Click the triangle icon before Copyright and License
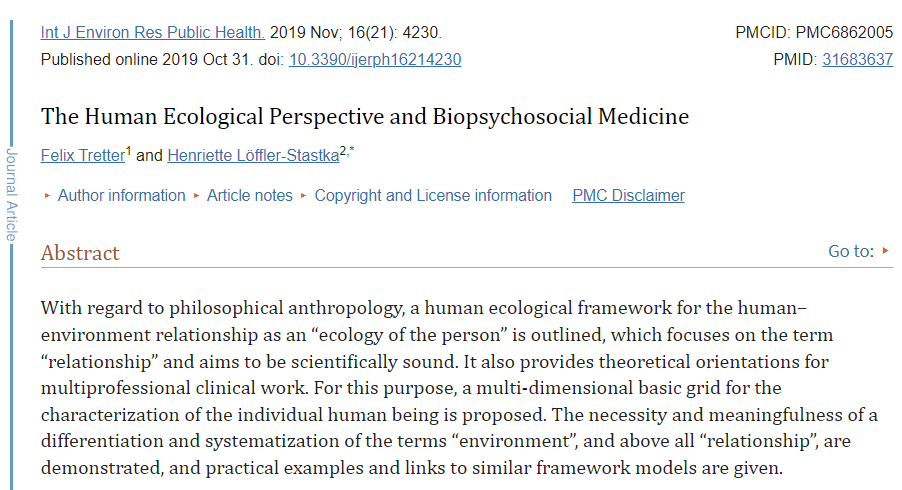This screenshot has width=902, height=490. (x=304, y=196)
